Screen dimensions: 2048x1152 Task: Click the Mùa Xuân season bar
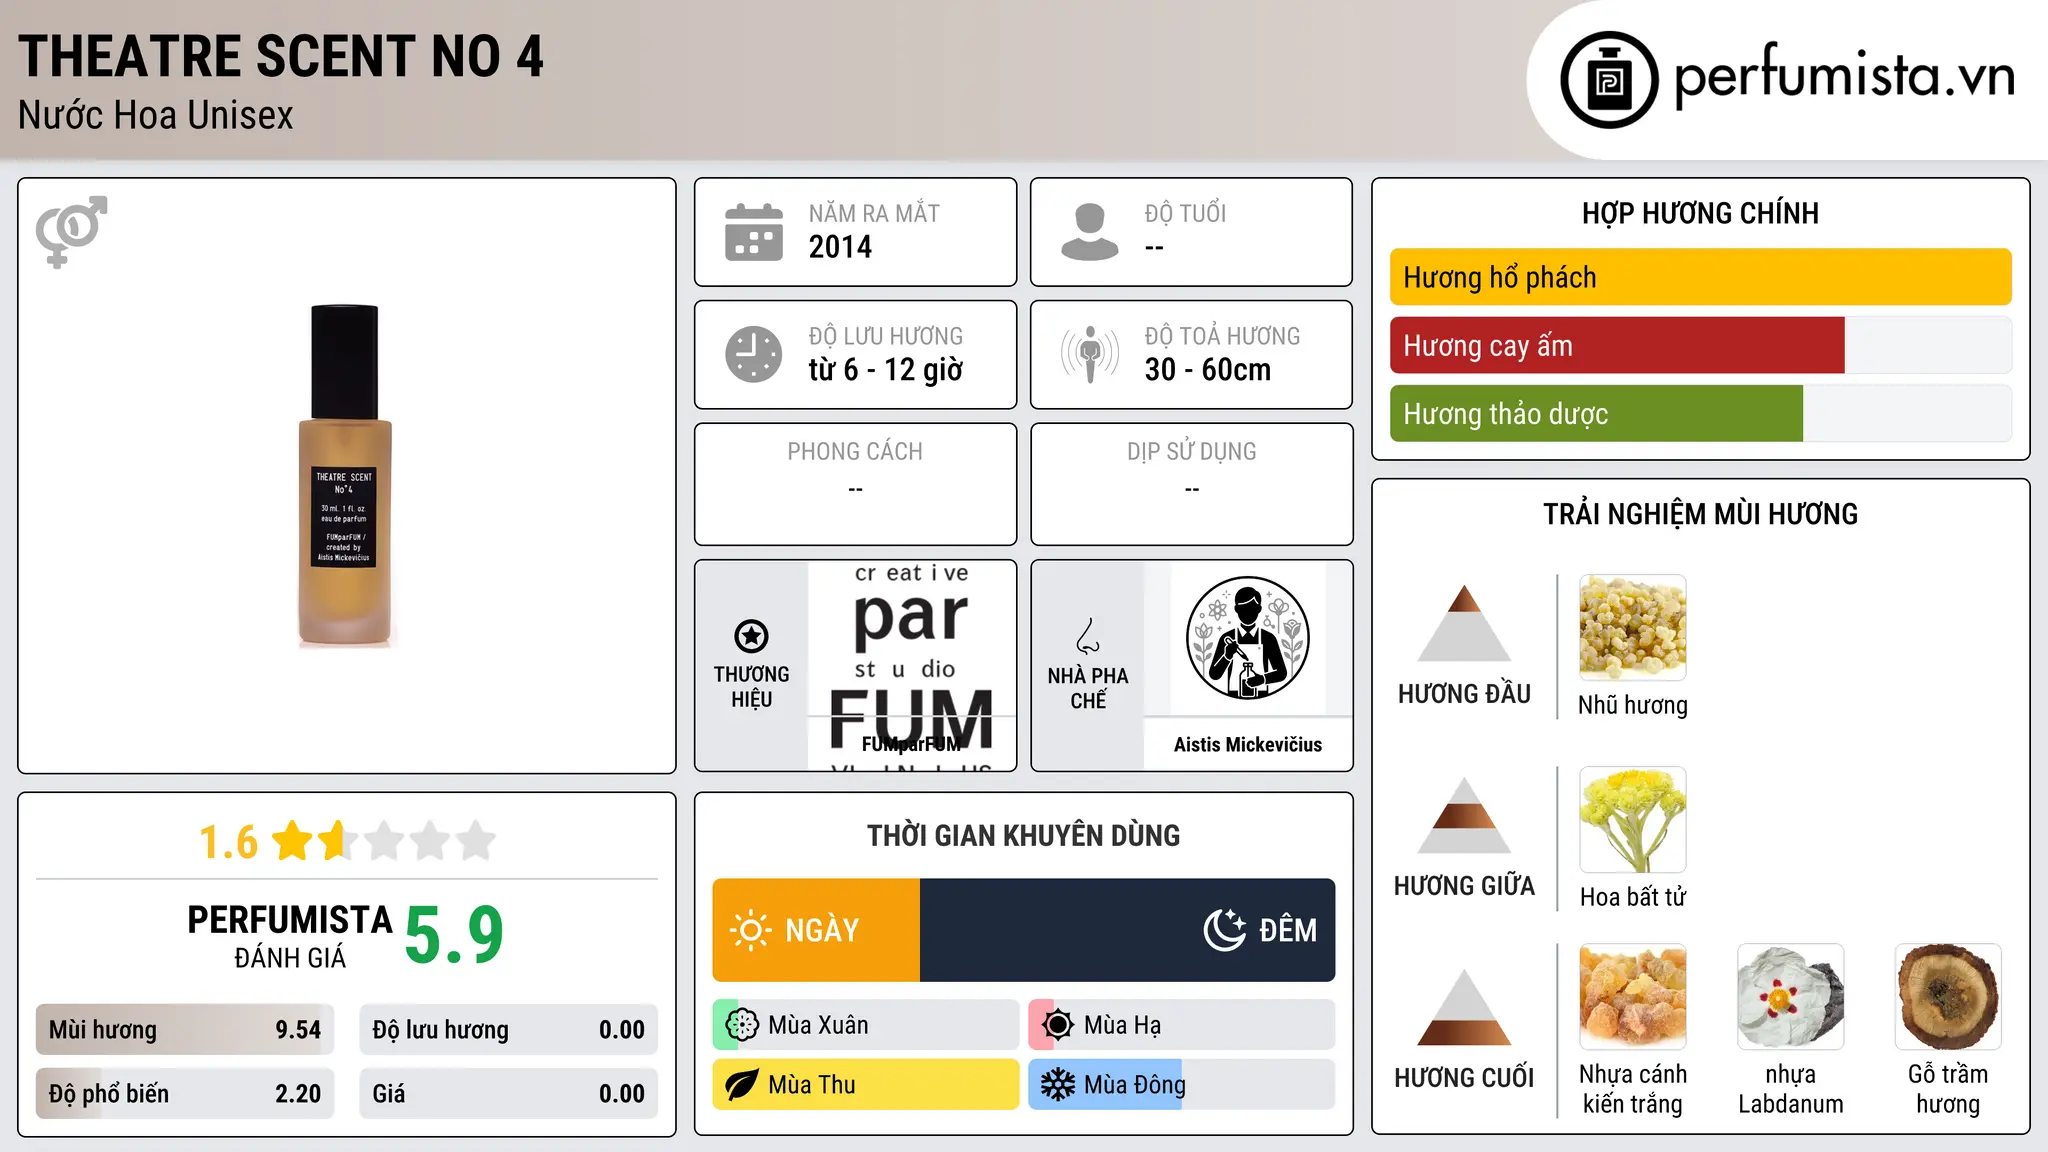point(866,1025)
